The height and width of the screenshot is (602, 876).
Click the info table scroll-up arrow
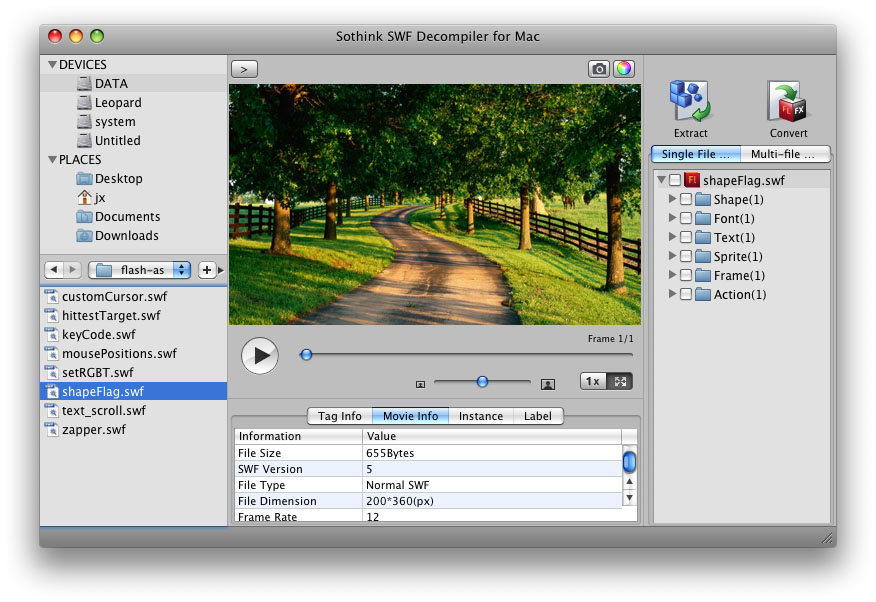(x=630, y=481)
